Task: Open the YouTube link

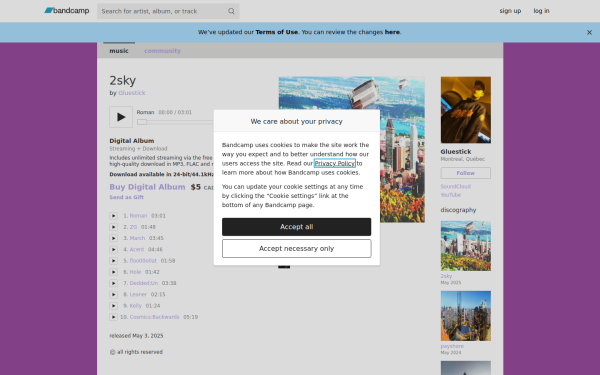Action: pos(451,195)
